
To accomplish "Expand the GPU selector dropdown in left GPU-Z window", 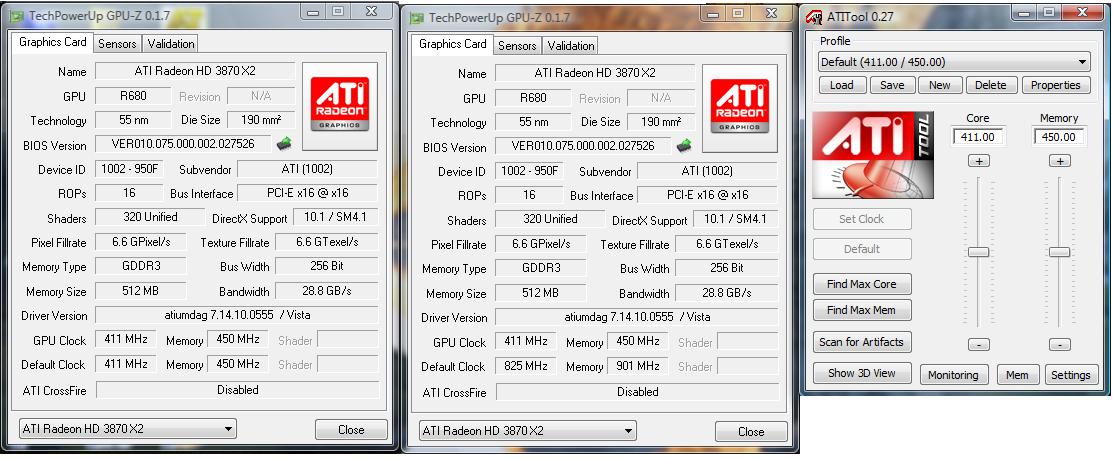I will (128, 428).
